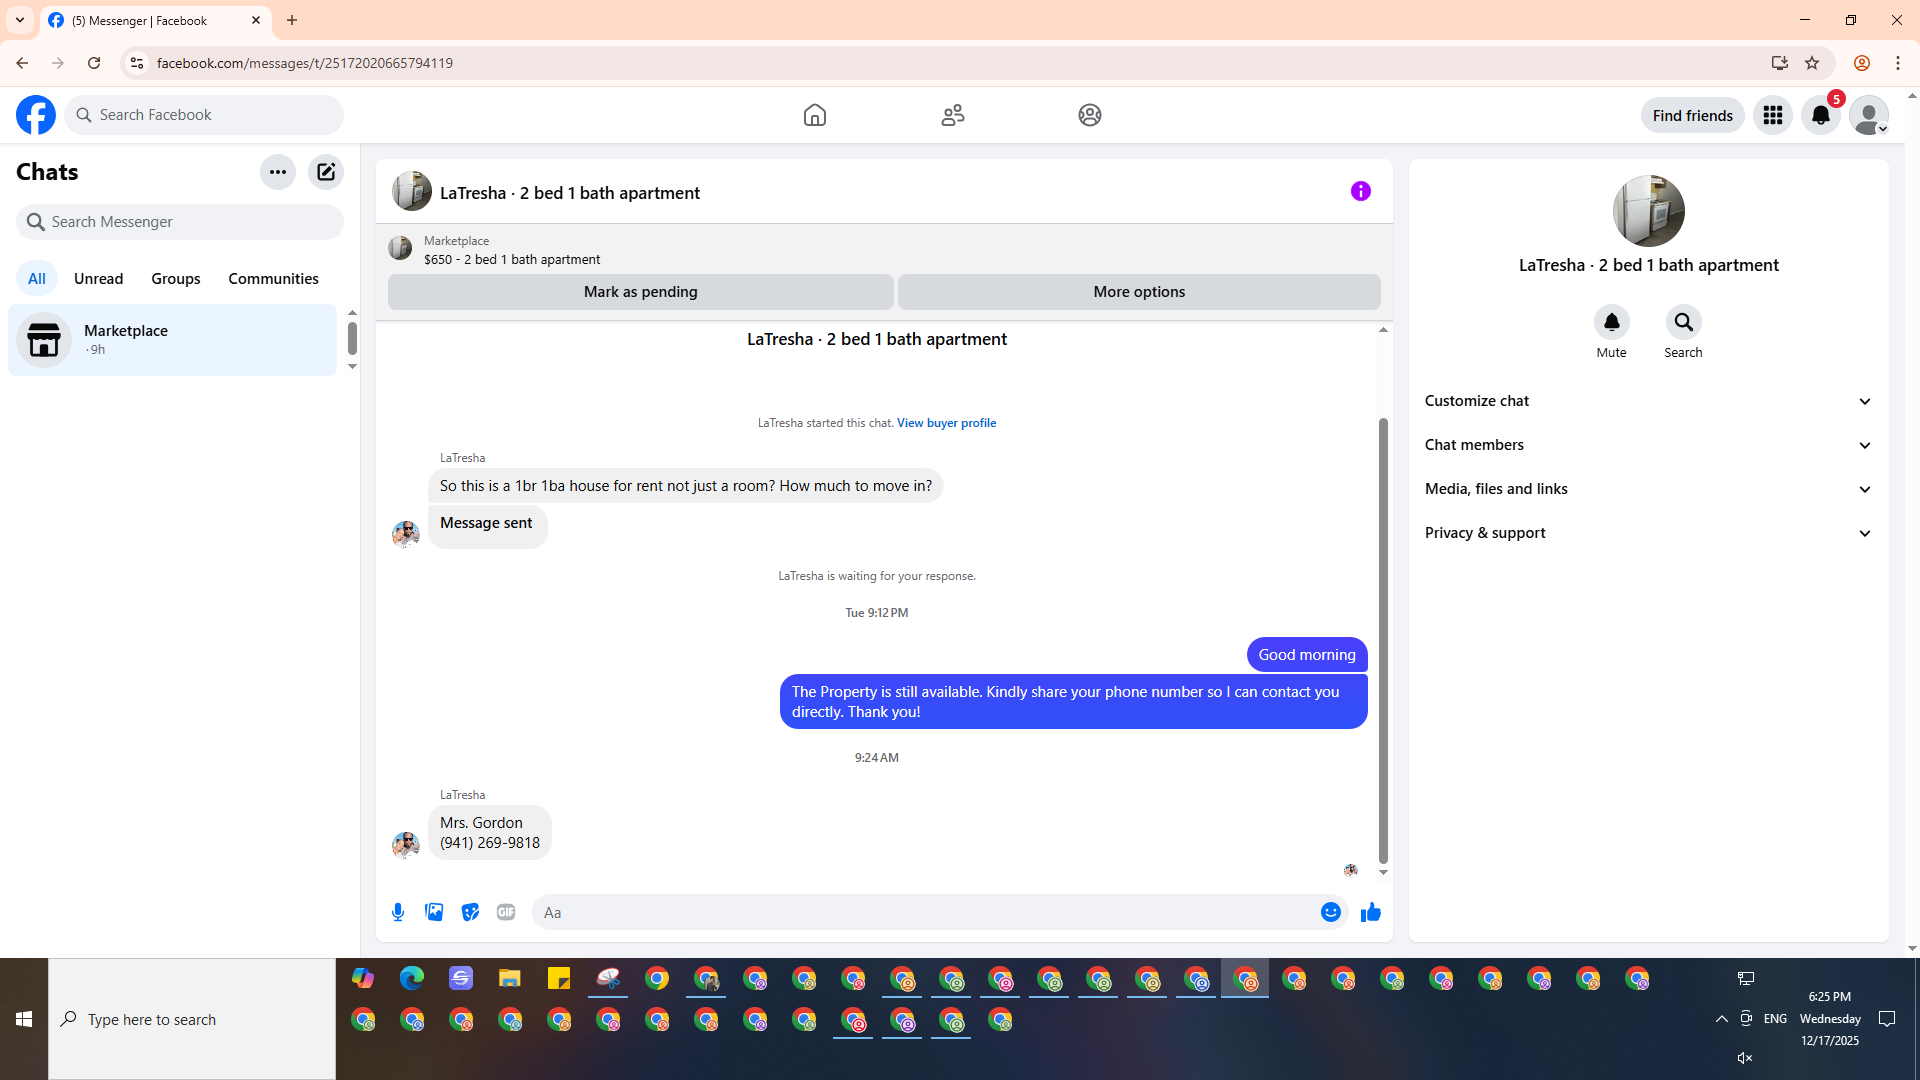Click the voice clip microphone icon

coord(398,912)
